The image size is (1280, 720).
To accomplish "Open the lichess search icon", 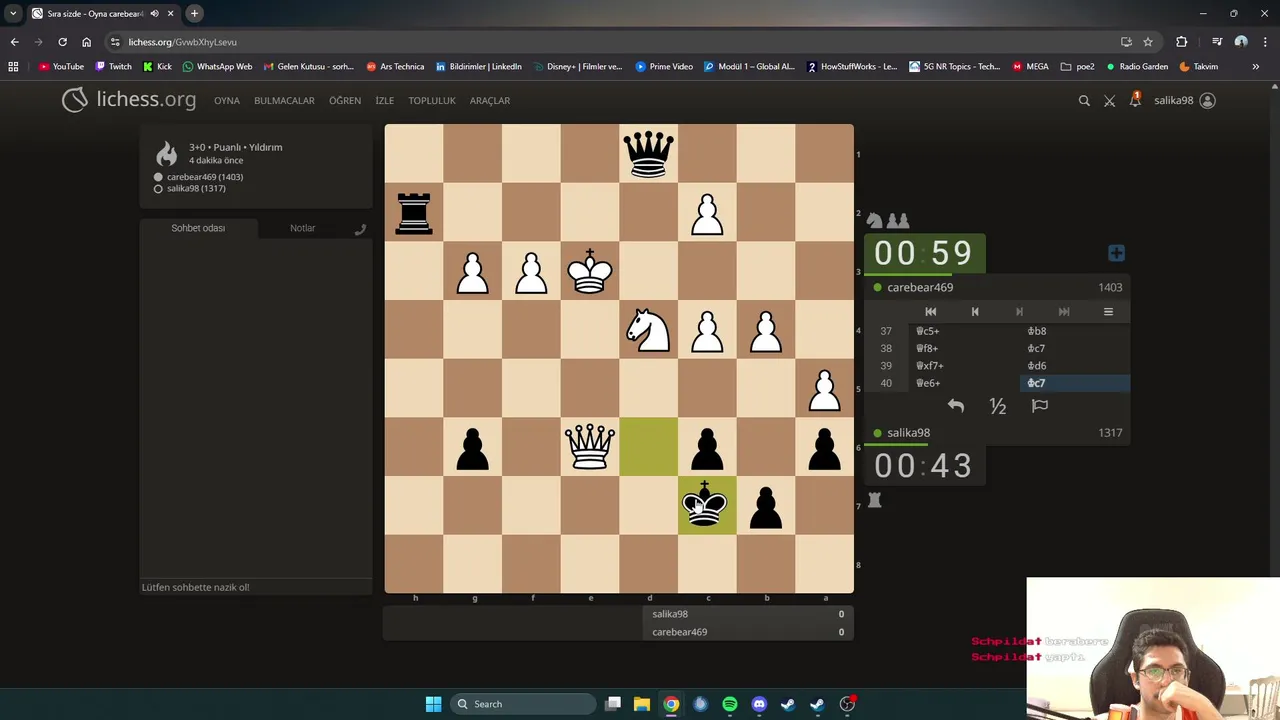I will (x=1084, y=100).
